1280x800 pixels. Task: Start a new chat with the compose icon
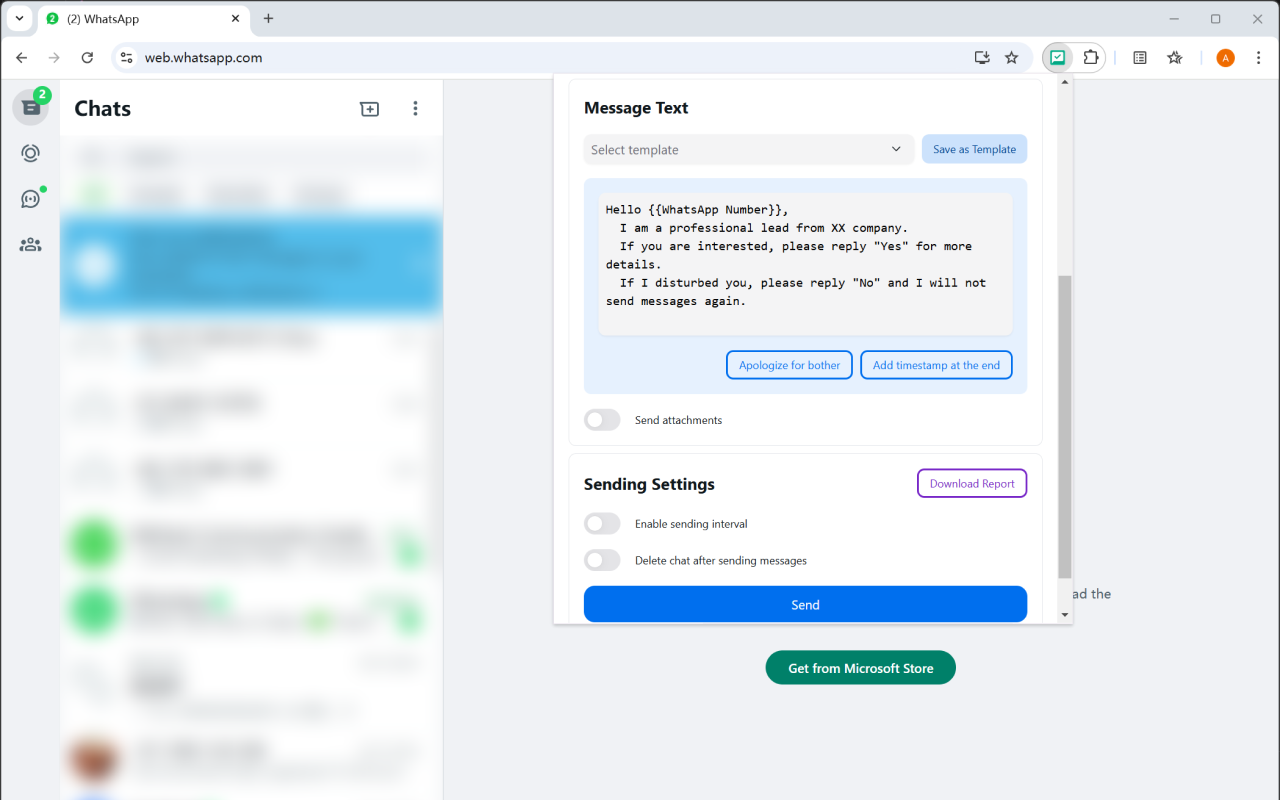[369, 109]
